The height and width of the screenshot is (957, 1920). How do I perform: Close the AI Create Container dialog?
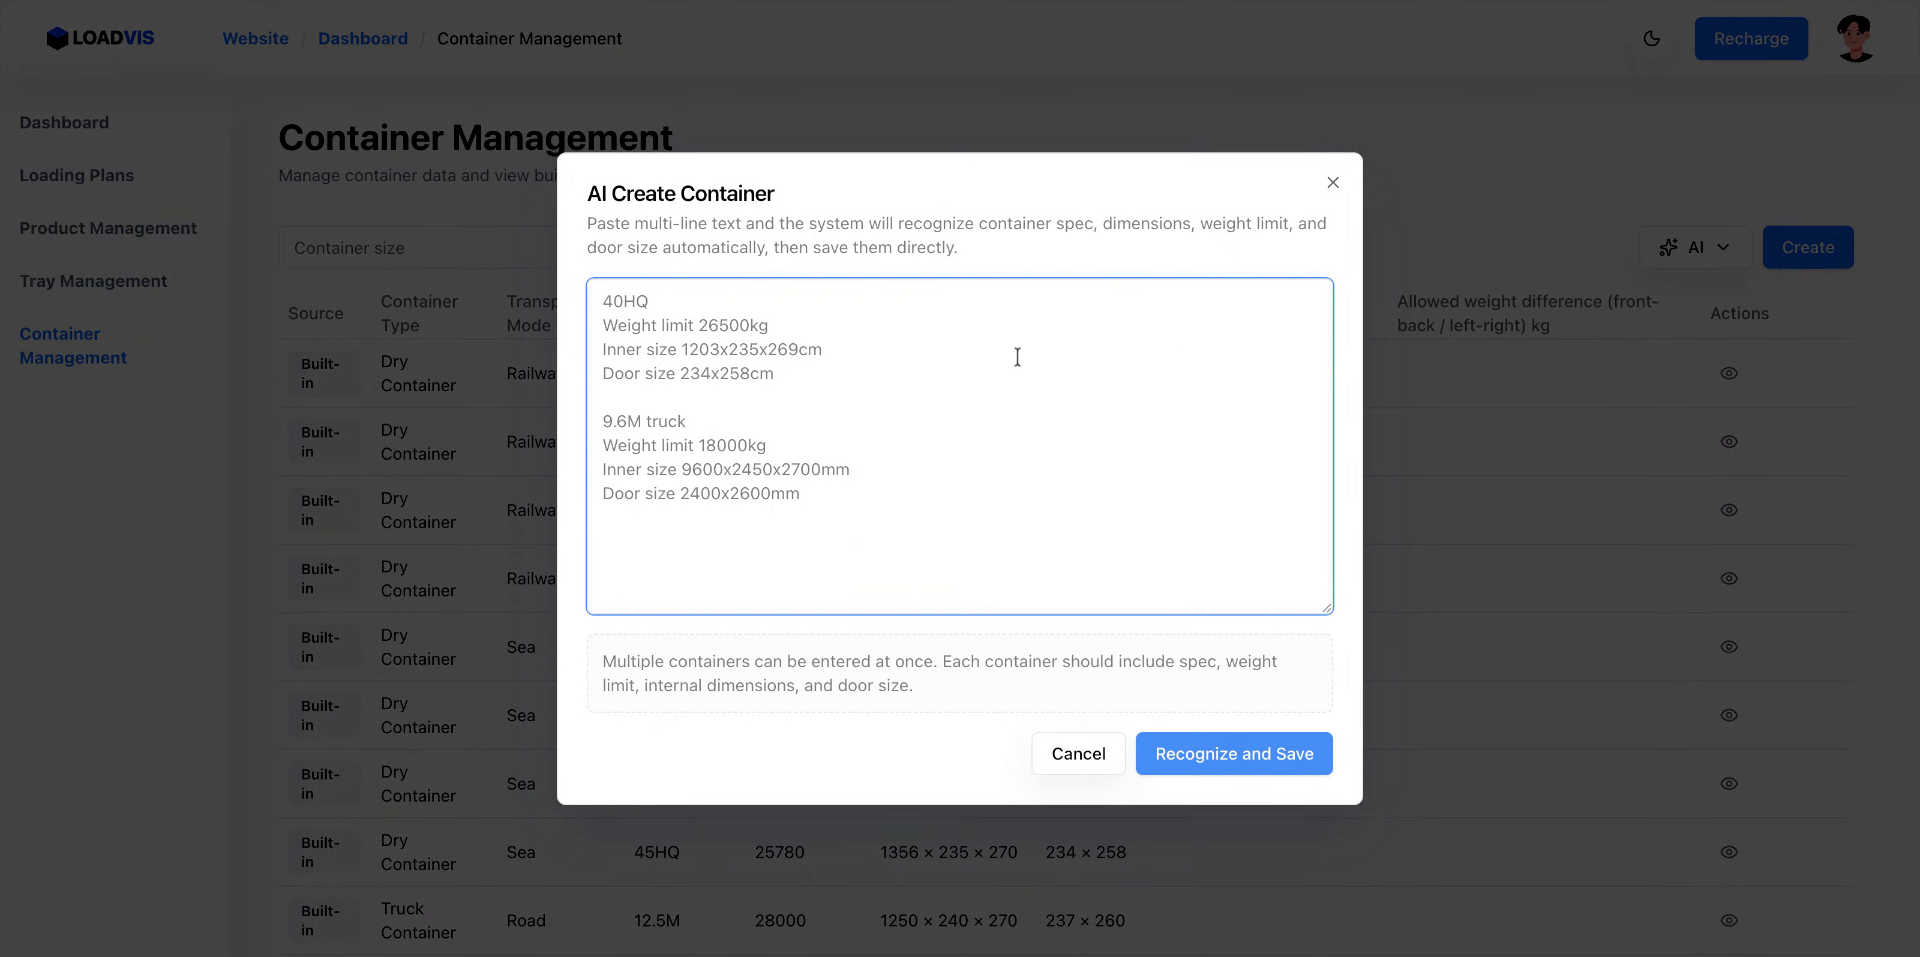click(1332, 182)
